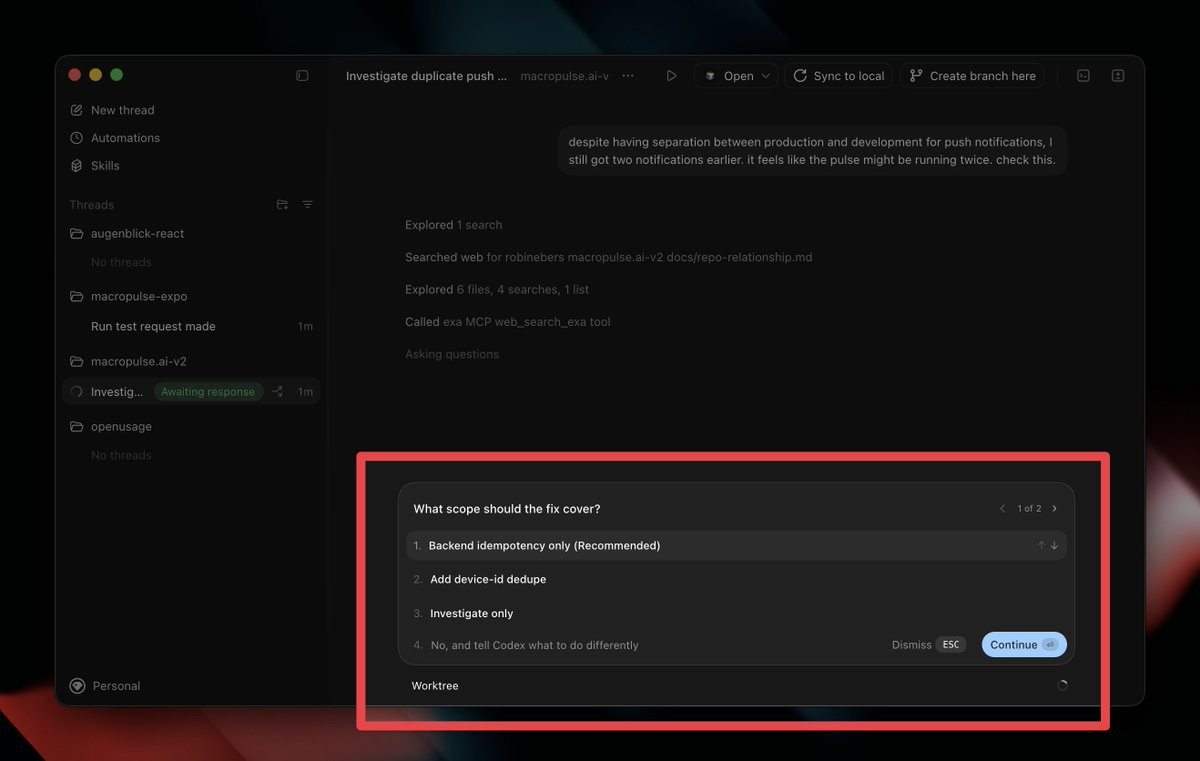Start a New thread
The width and height of the screenshot is (1200, 761).
112,110
